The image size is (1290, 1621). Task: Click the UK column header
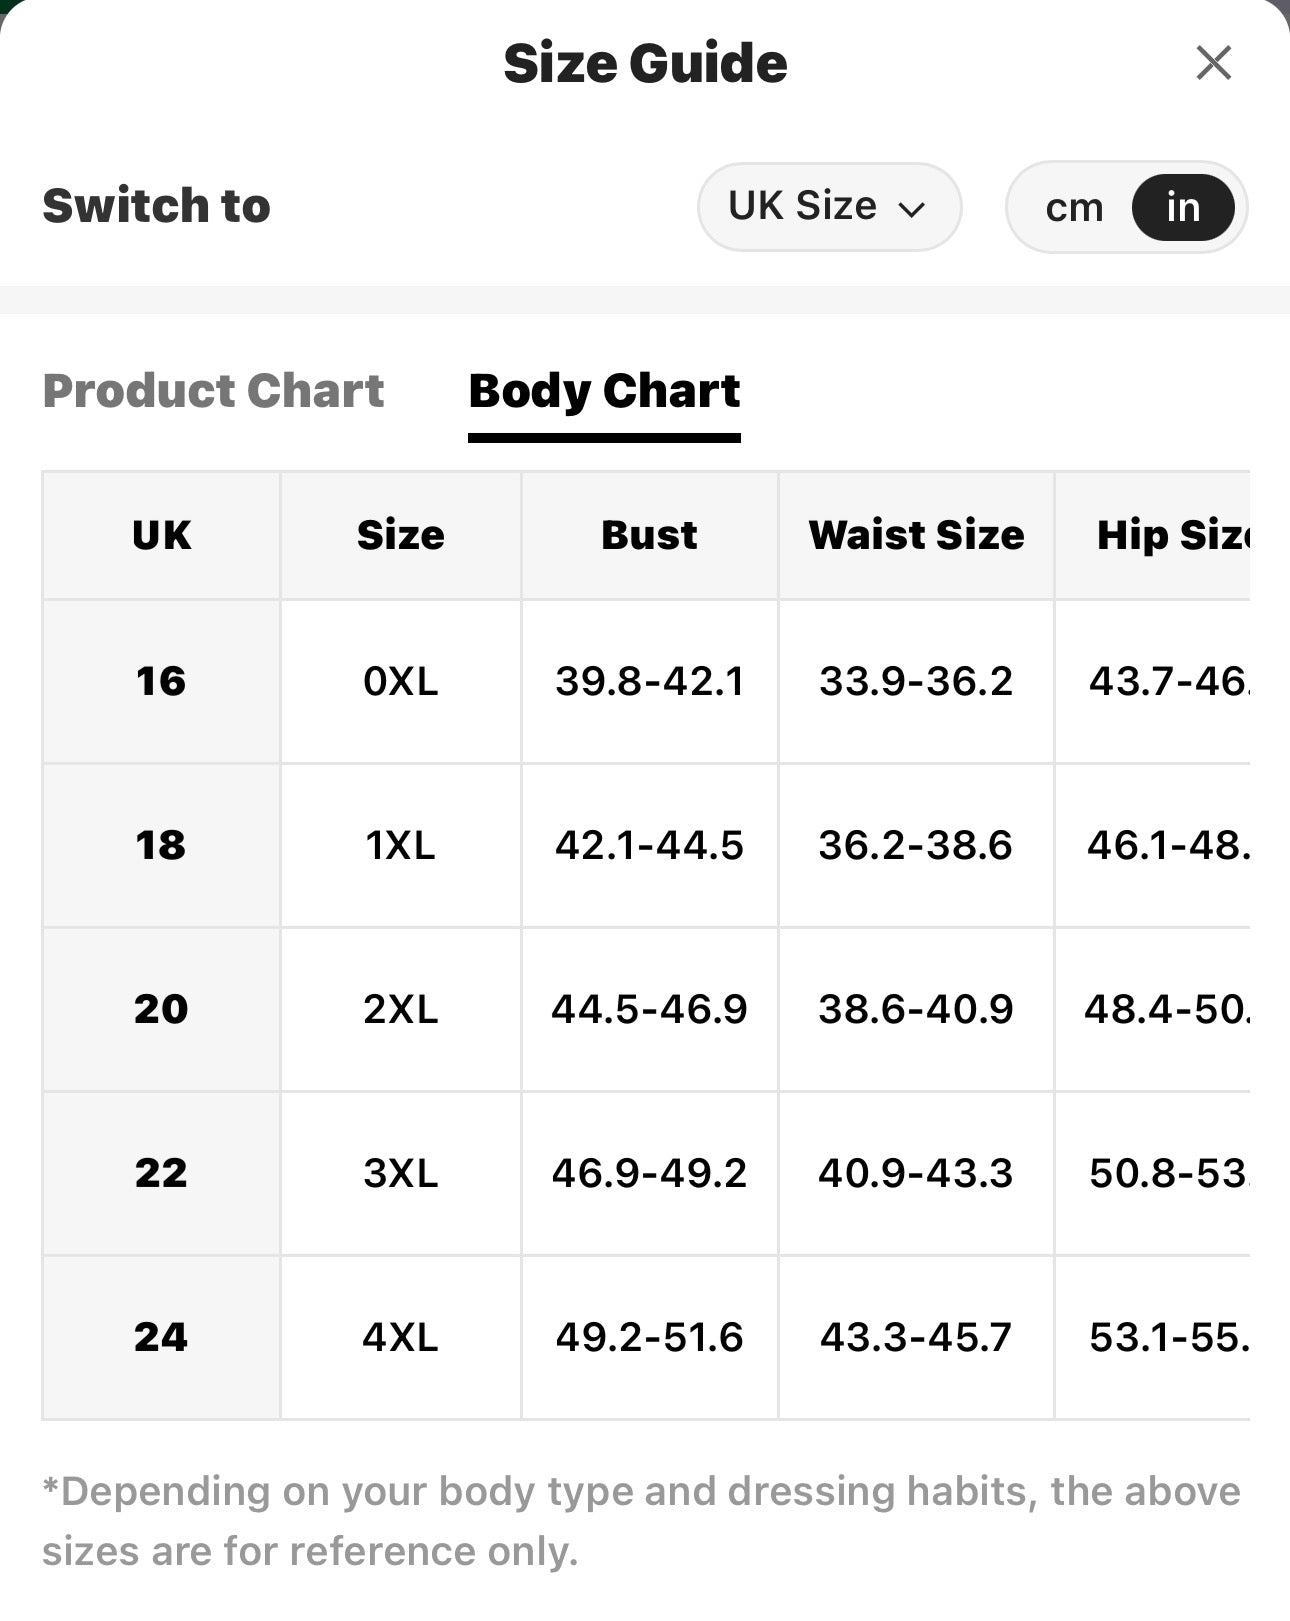coord(161,535)
